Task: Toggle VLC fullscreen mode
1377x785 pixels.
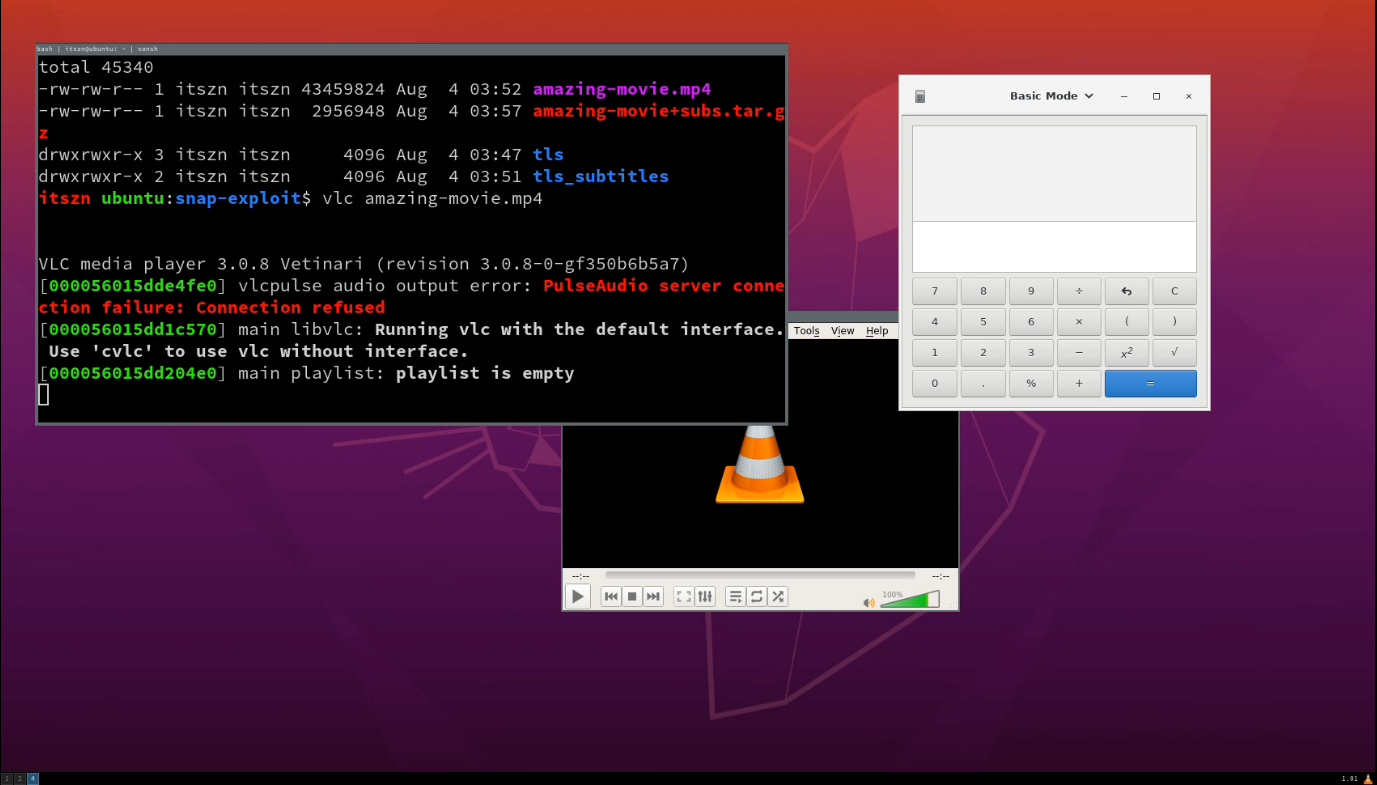Action: click(x=684, y=597)
